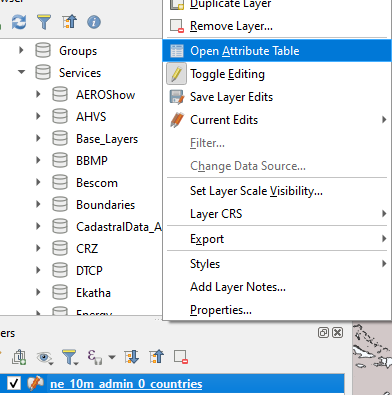392x395 pixels.
Task: Click the Collapse All browser icon
Action: (69, 22)
